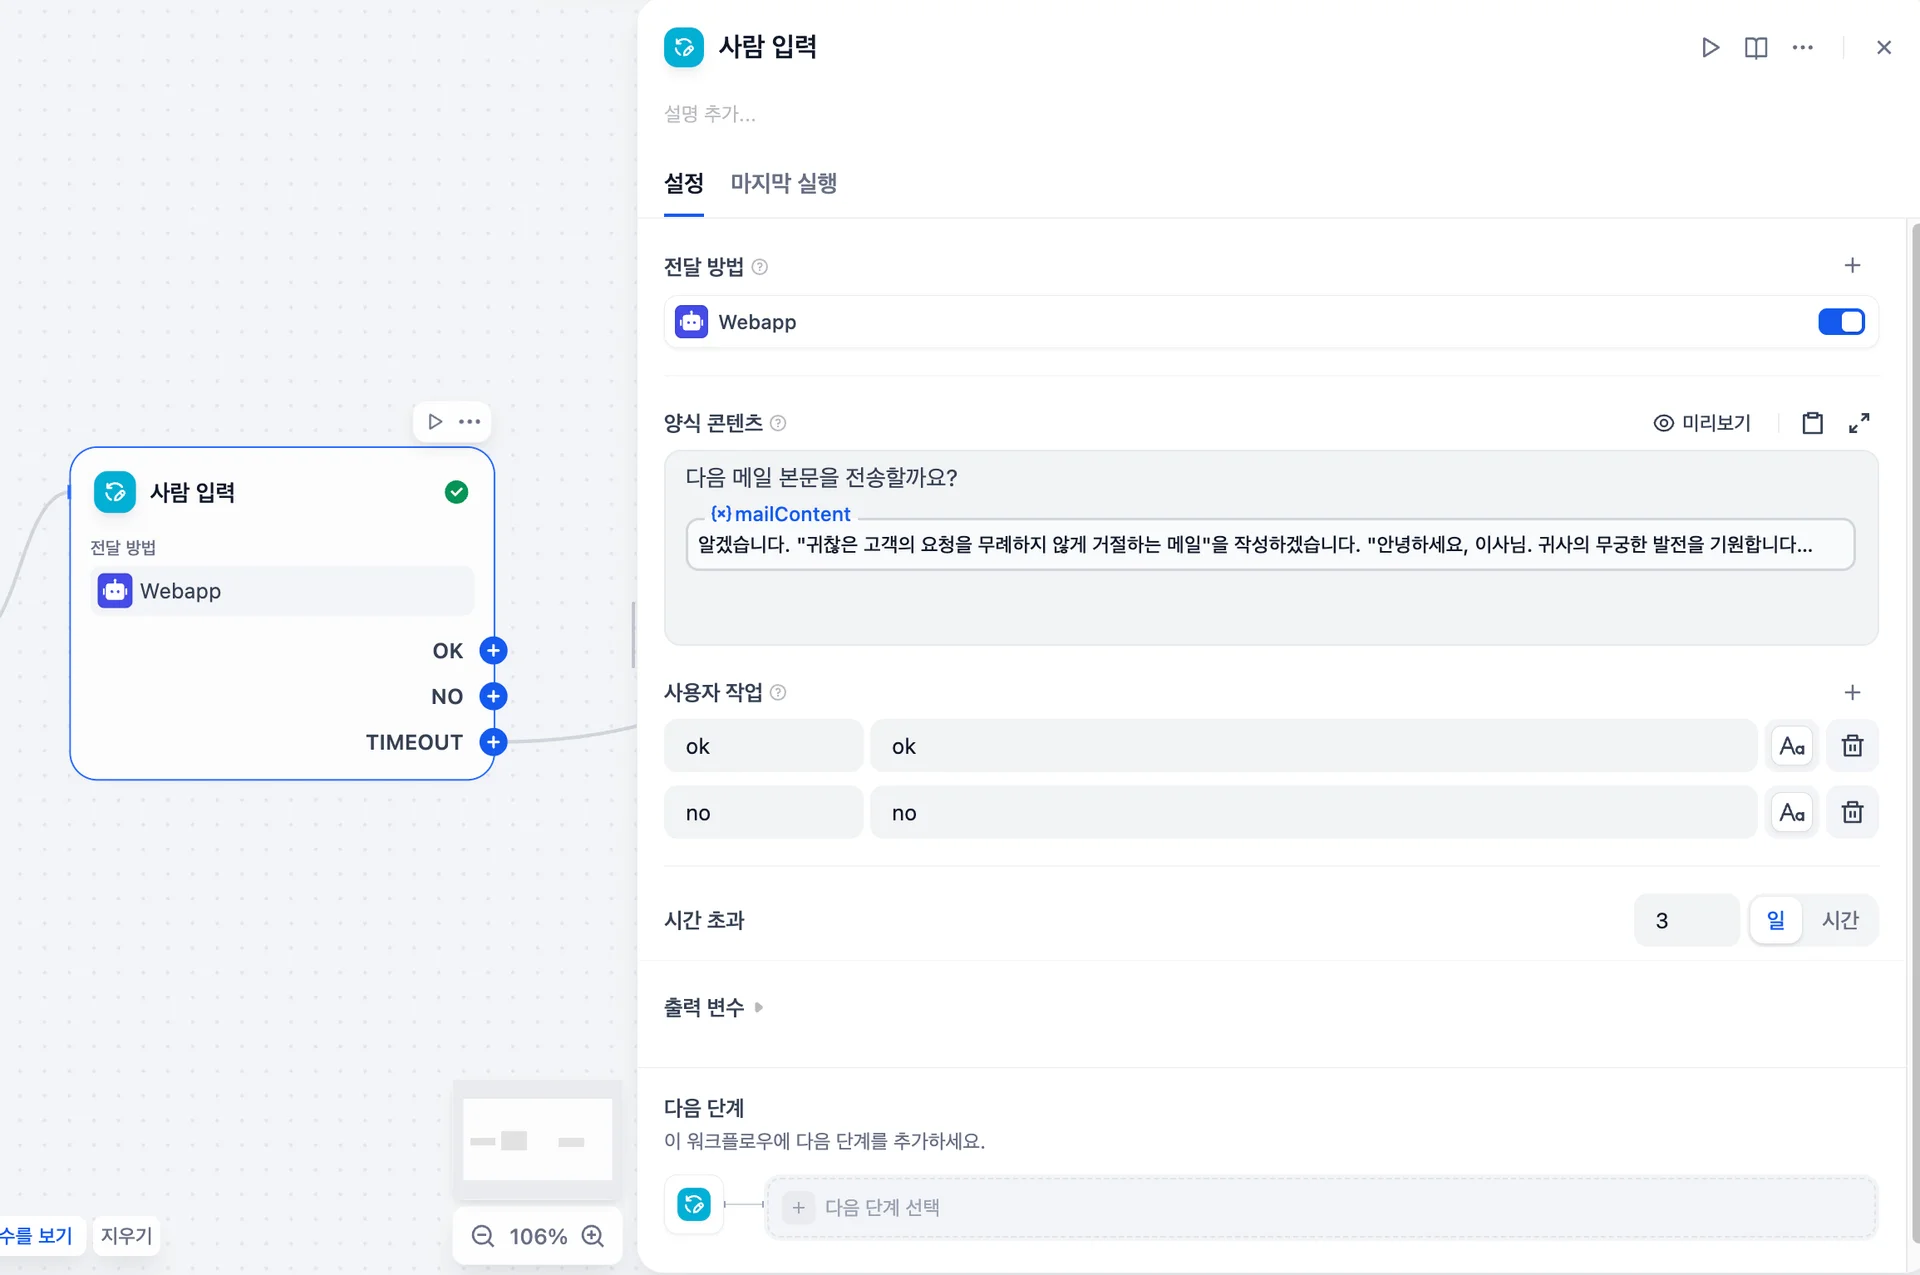Image resolution: width=1920 pixels, height=1275 pixels.
Task: Add next node from TIMEOUT branch
Action: [x=493, y=742]
